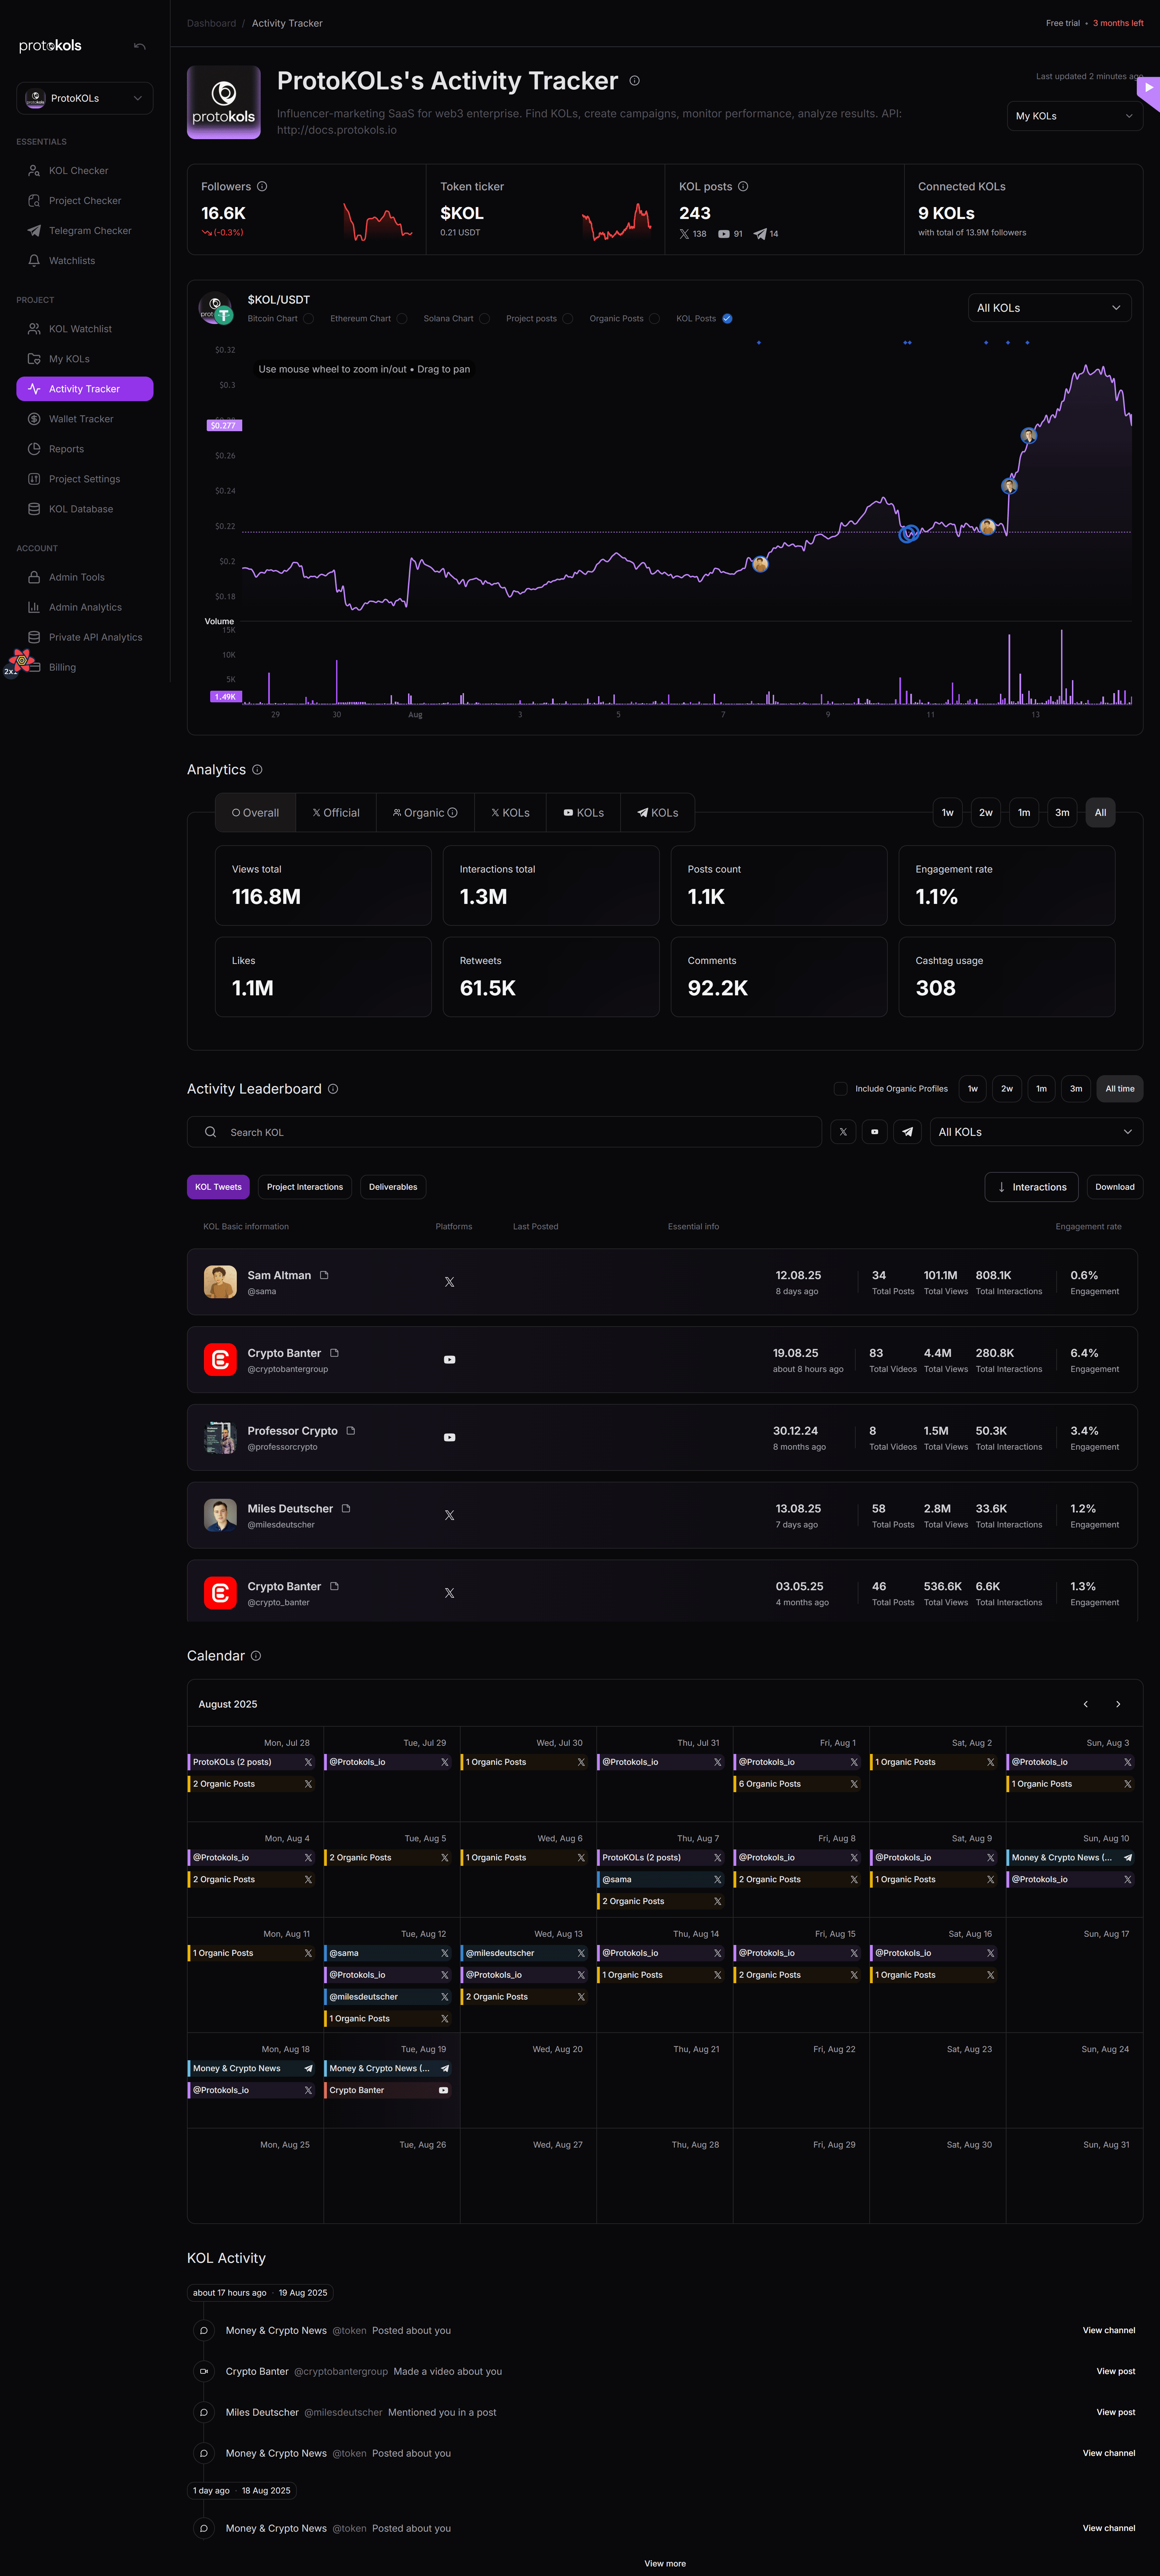This screenshot has width=1160, height=2576.
Task: Open ProtoKOLs project selector dropdown
Action: pyautogui.click(x=85, y=98)
